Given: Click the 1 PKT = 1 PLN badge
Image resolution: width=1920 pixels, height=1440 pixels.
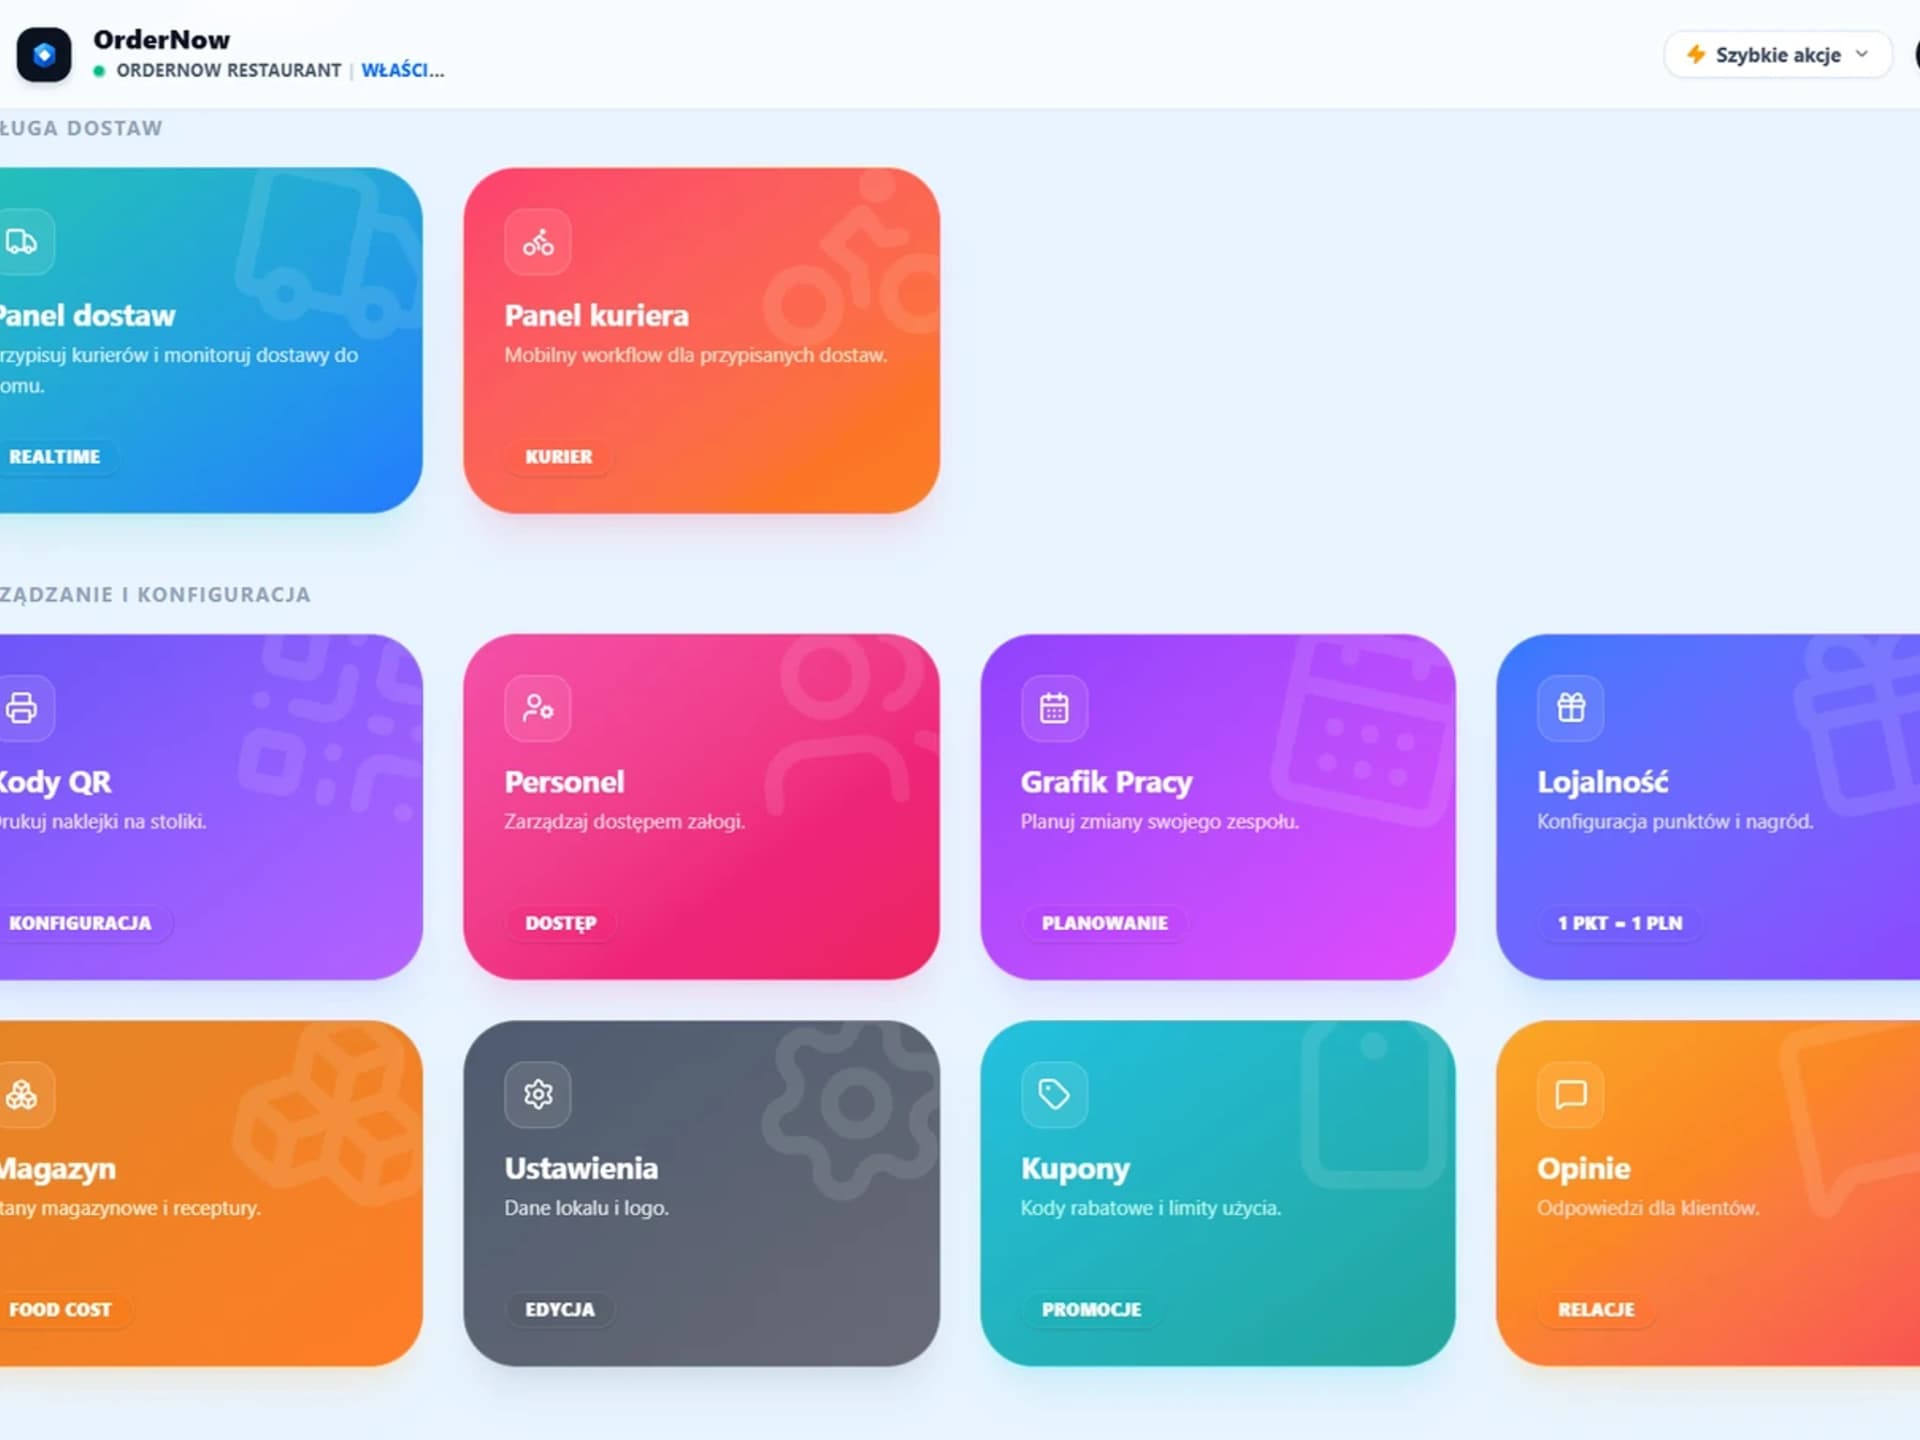Looking at the screenshot, I should (1620, 923).
